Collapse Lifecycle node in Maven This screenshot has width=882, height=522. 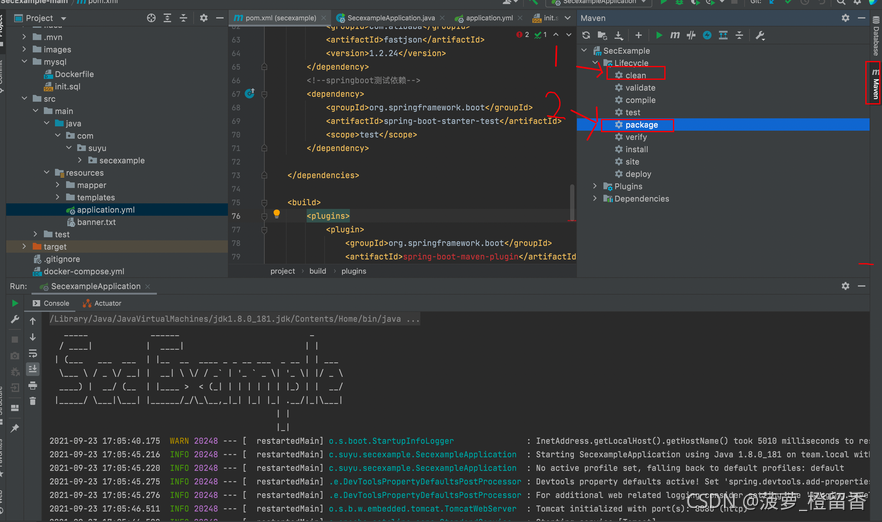pyautogui.click(x=595, y=63)
